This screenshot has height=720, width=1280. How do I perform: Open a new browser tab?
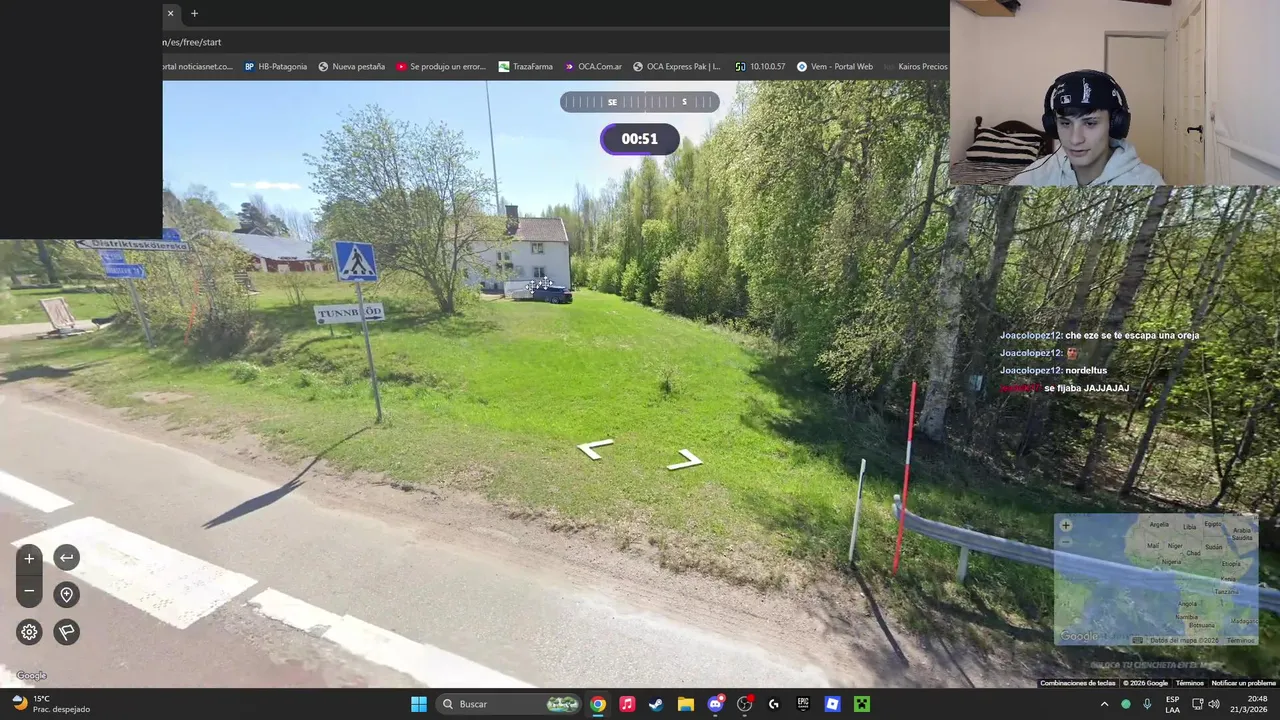pos(194,13)
